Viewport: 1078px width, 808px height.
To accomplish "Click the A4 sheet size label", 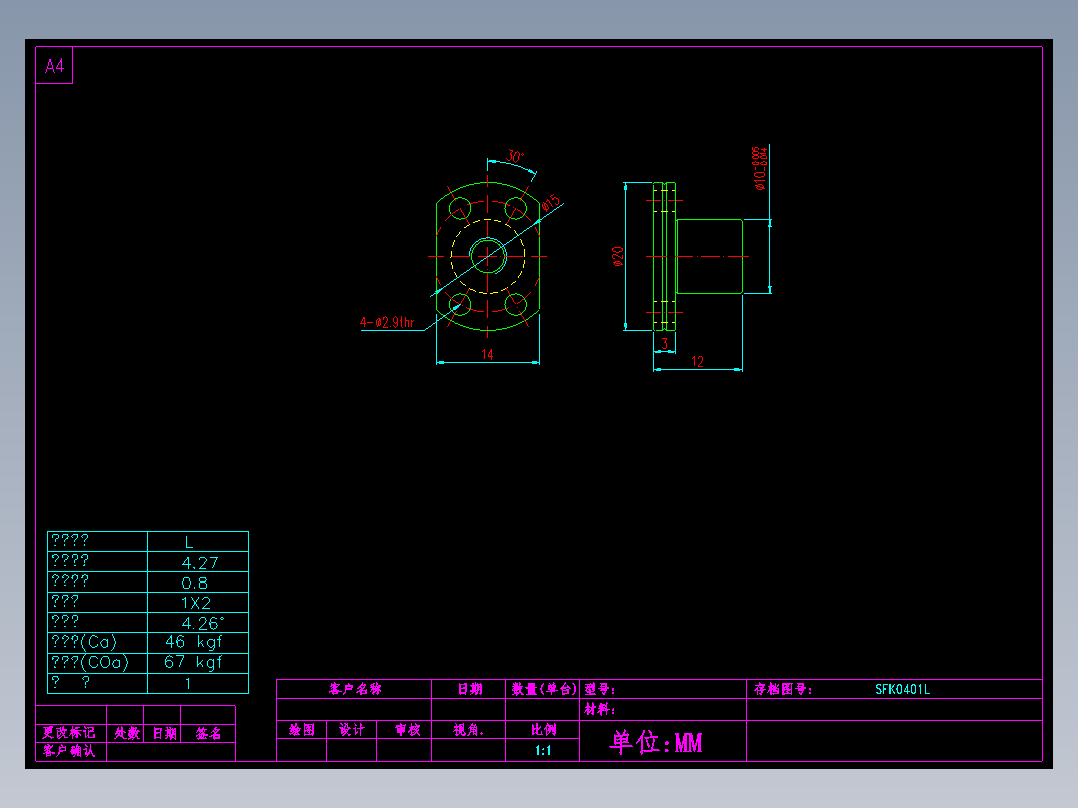I will click(x=54, y=66).
